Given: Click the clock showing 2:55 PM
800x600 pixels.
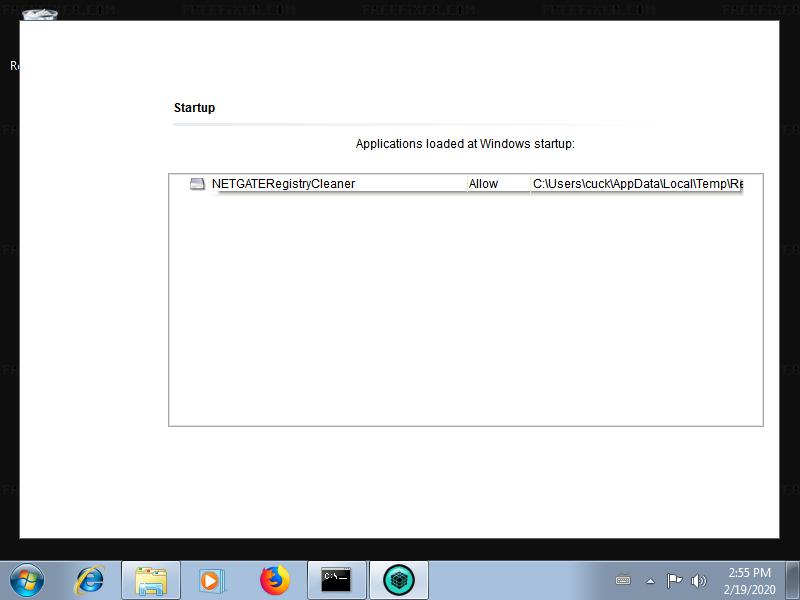Looking at the screenshot, I should tap(749, 581).
